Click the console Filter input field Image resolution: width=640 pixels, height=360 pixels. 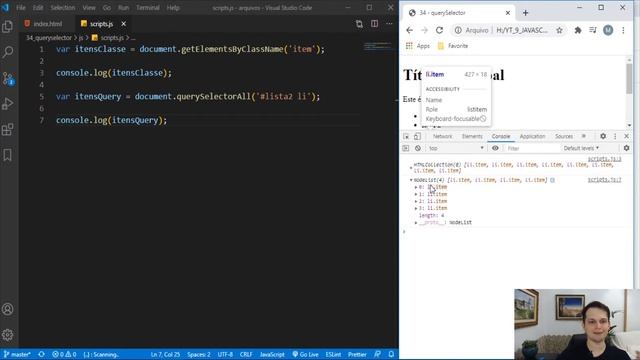(532, 148)
